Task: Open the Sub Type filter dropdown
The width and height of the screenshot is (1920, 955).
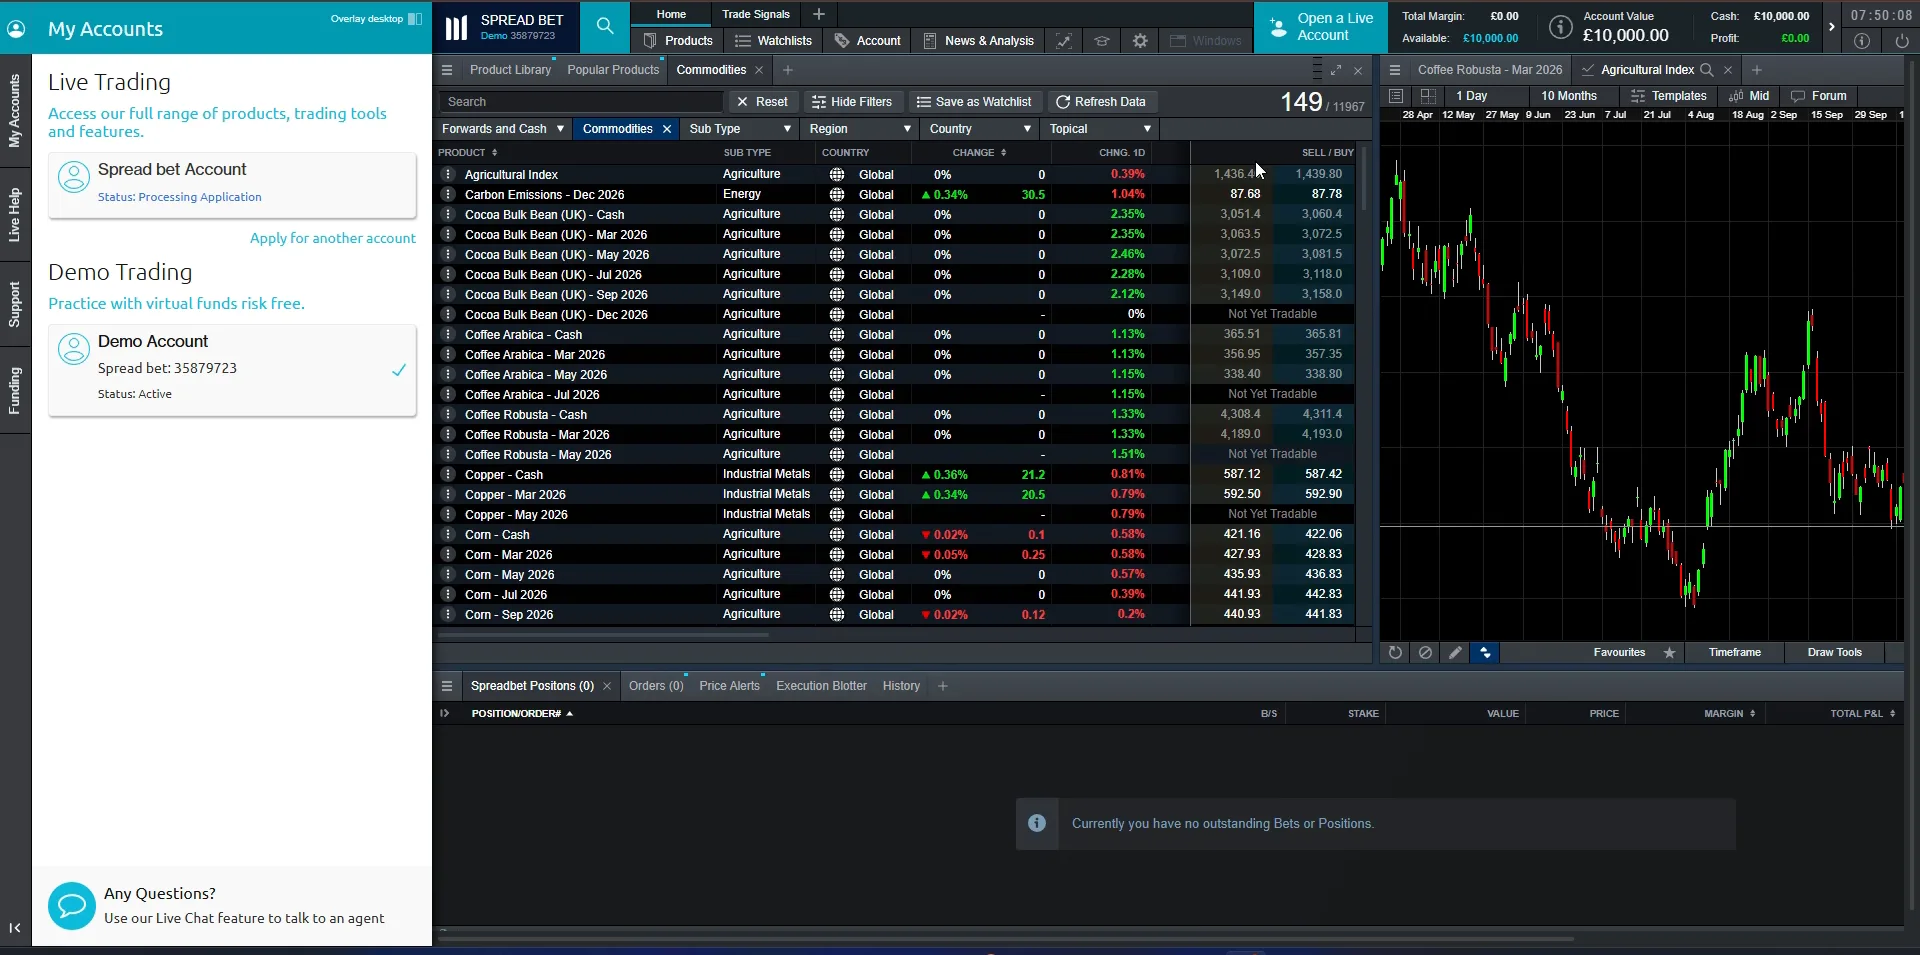Action: (x=740, y=129)
